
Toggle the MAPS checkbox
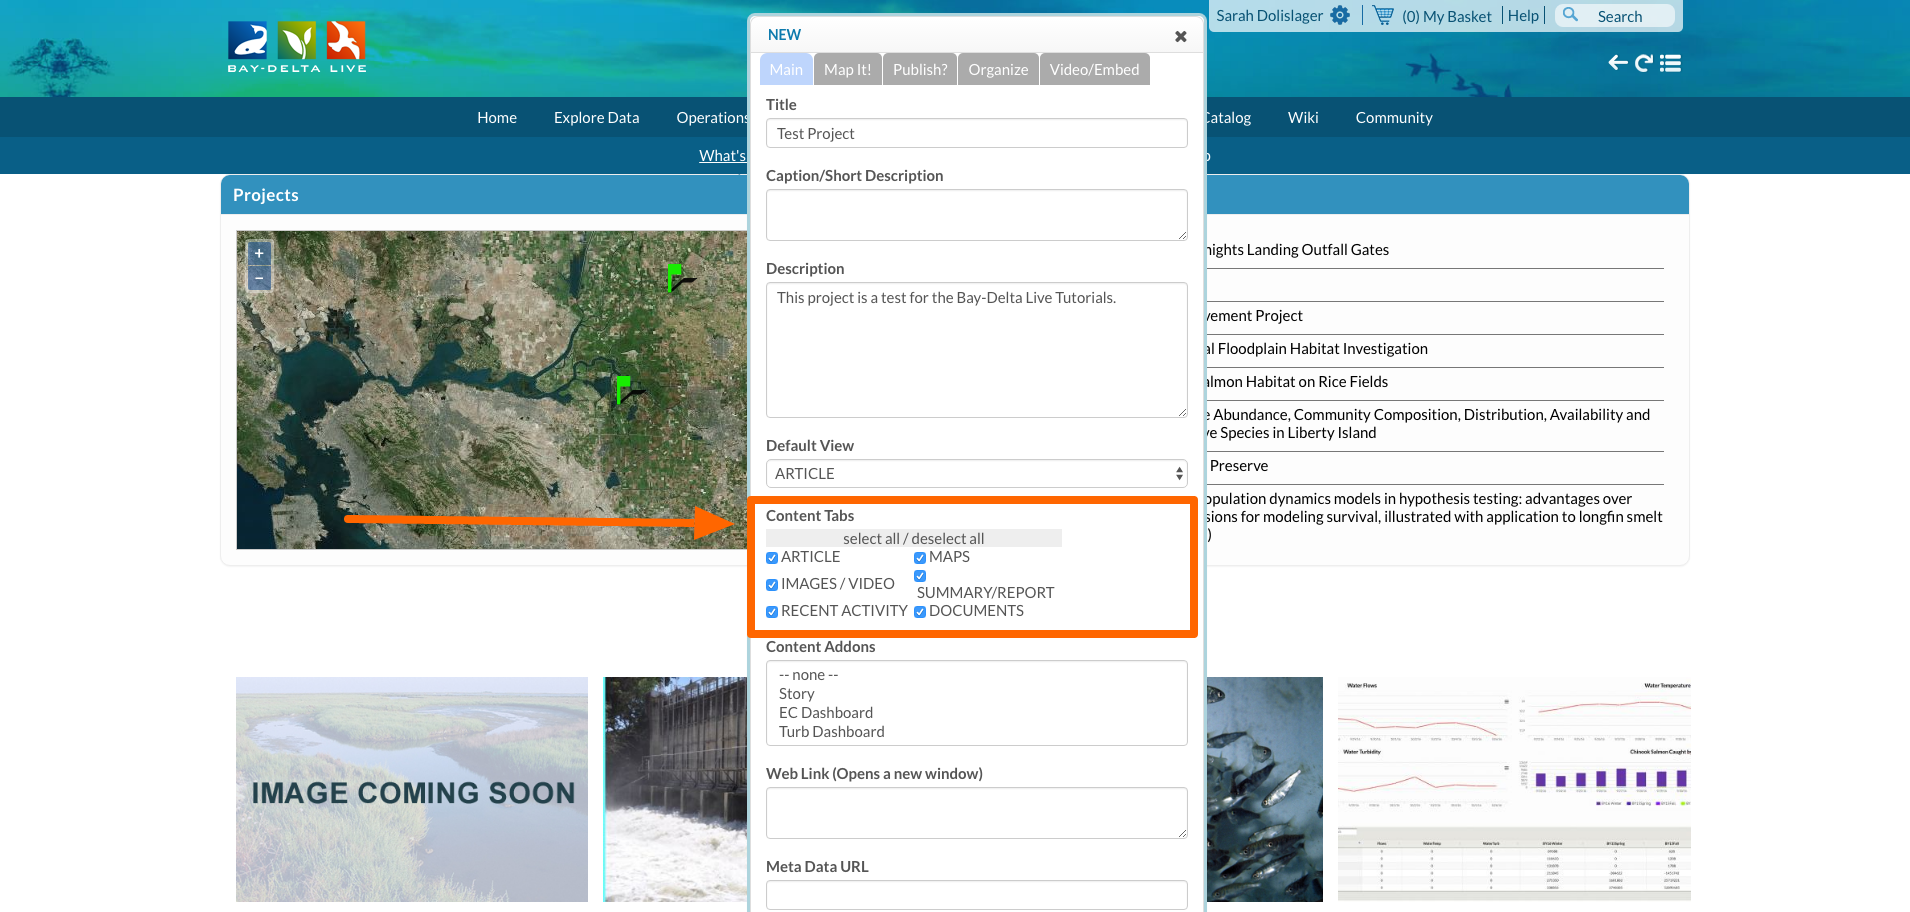tap(920, 558)
